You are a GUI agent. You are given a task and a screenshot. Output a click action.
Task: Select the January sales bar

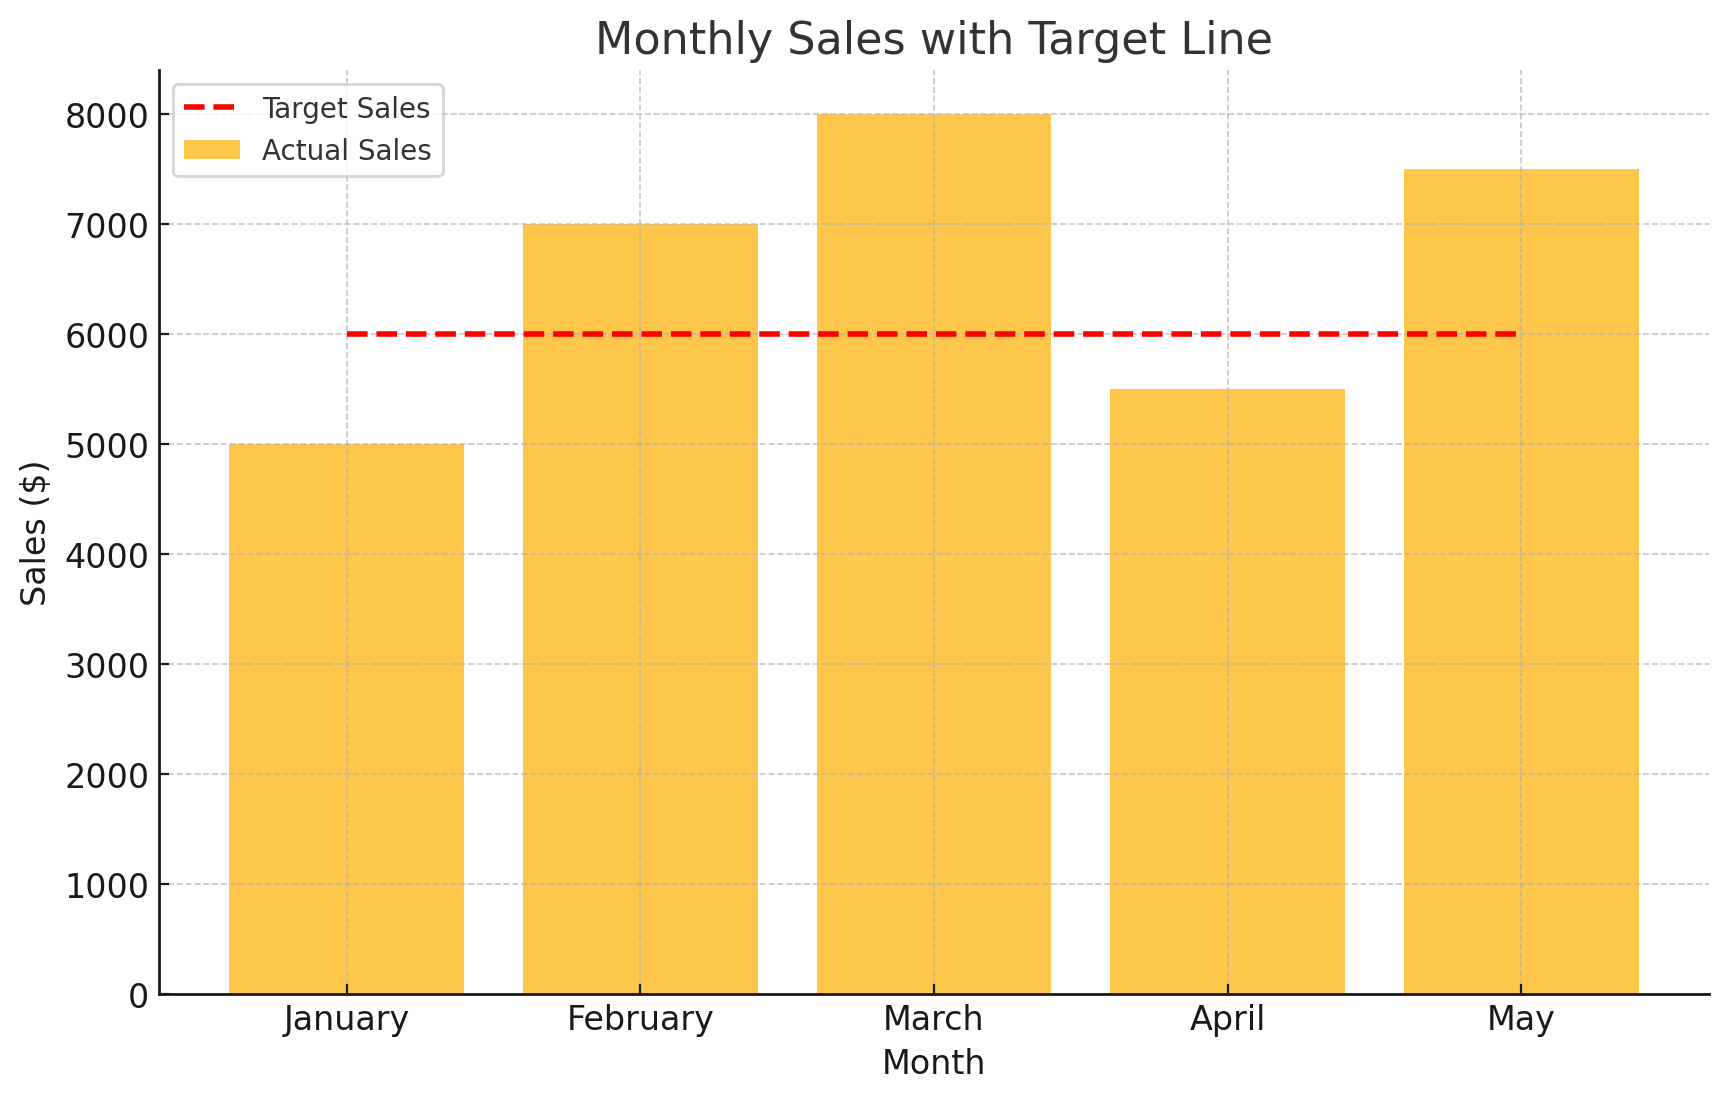click(x=346, y=718)
